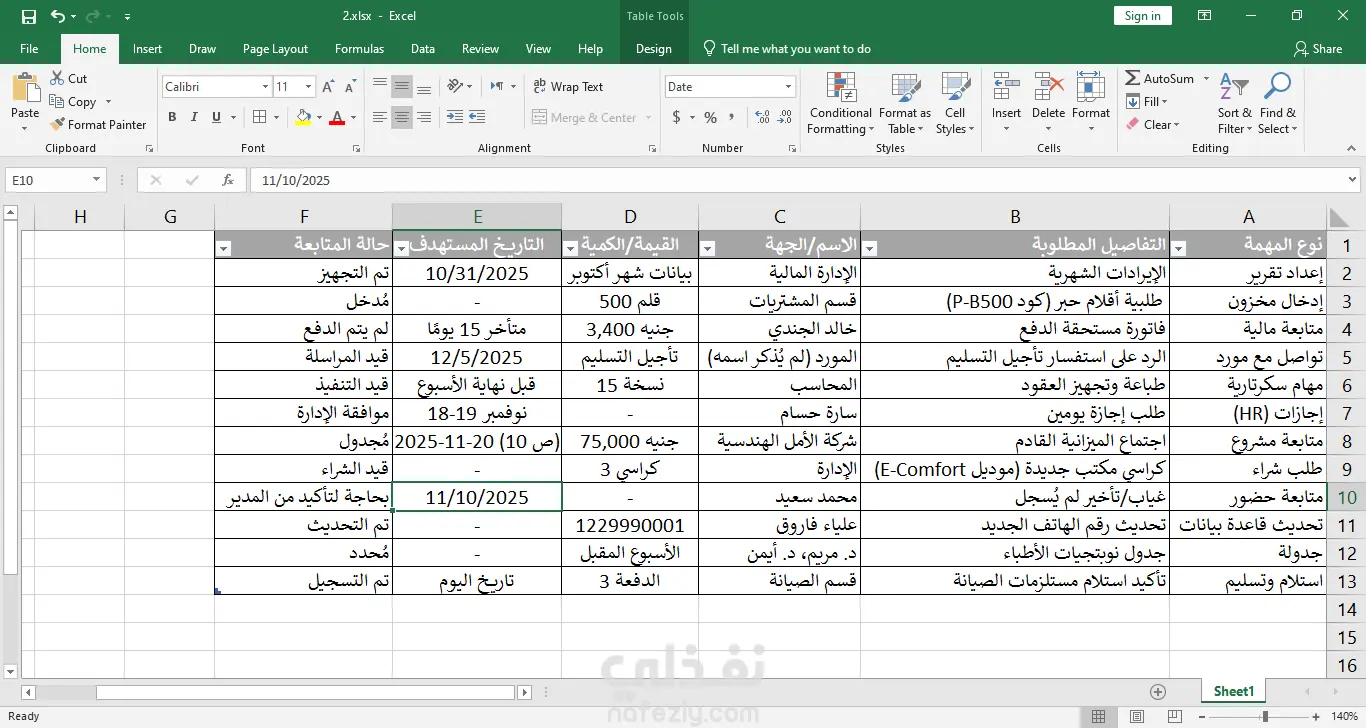Cut the selected cell
The height and width of the screenshot is (728, 1366).
[68, 78]
